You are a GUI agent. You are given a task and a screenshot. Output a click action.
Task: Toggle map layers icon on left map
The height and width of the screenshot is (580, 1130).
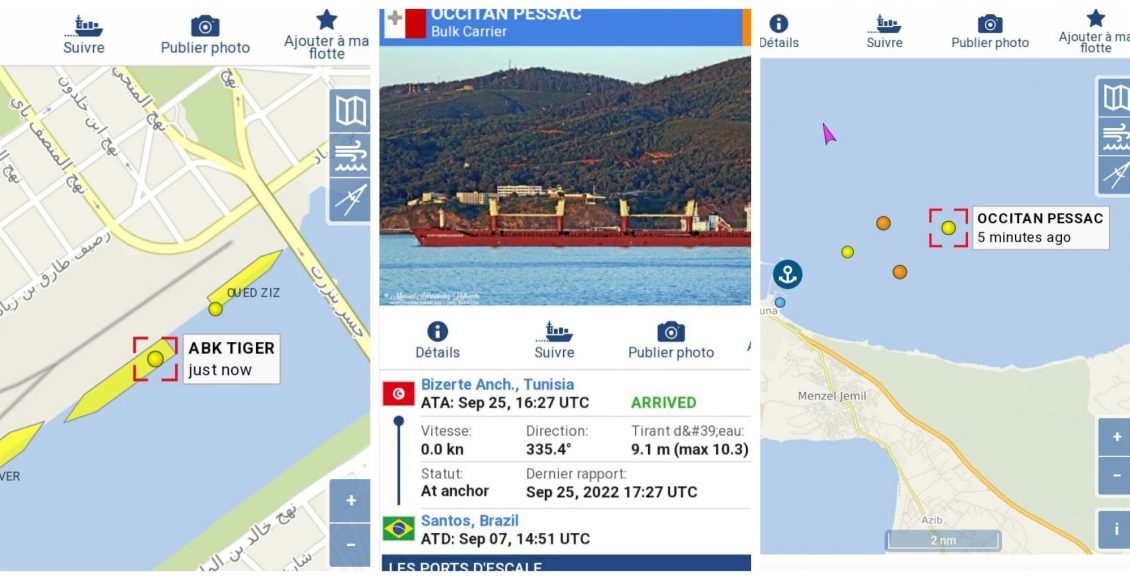pyautogui.click(x=350, y=111)
